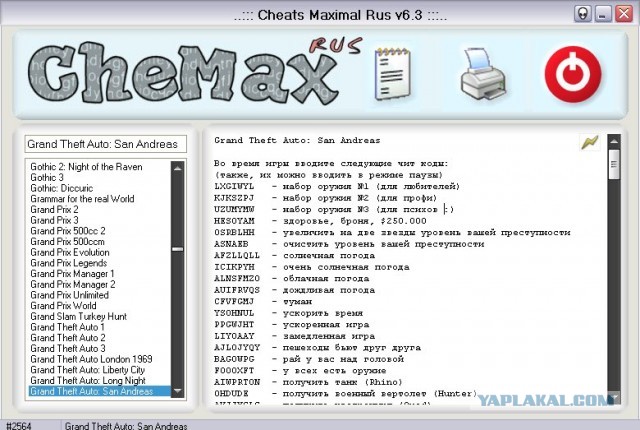Click the game list scroll-up arrow

[178, 167]
